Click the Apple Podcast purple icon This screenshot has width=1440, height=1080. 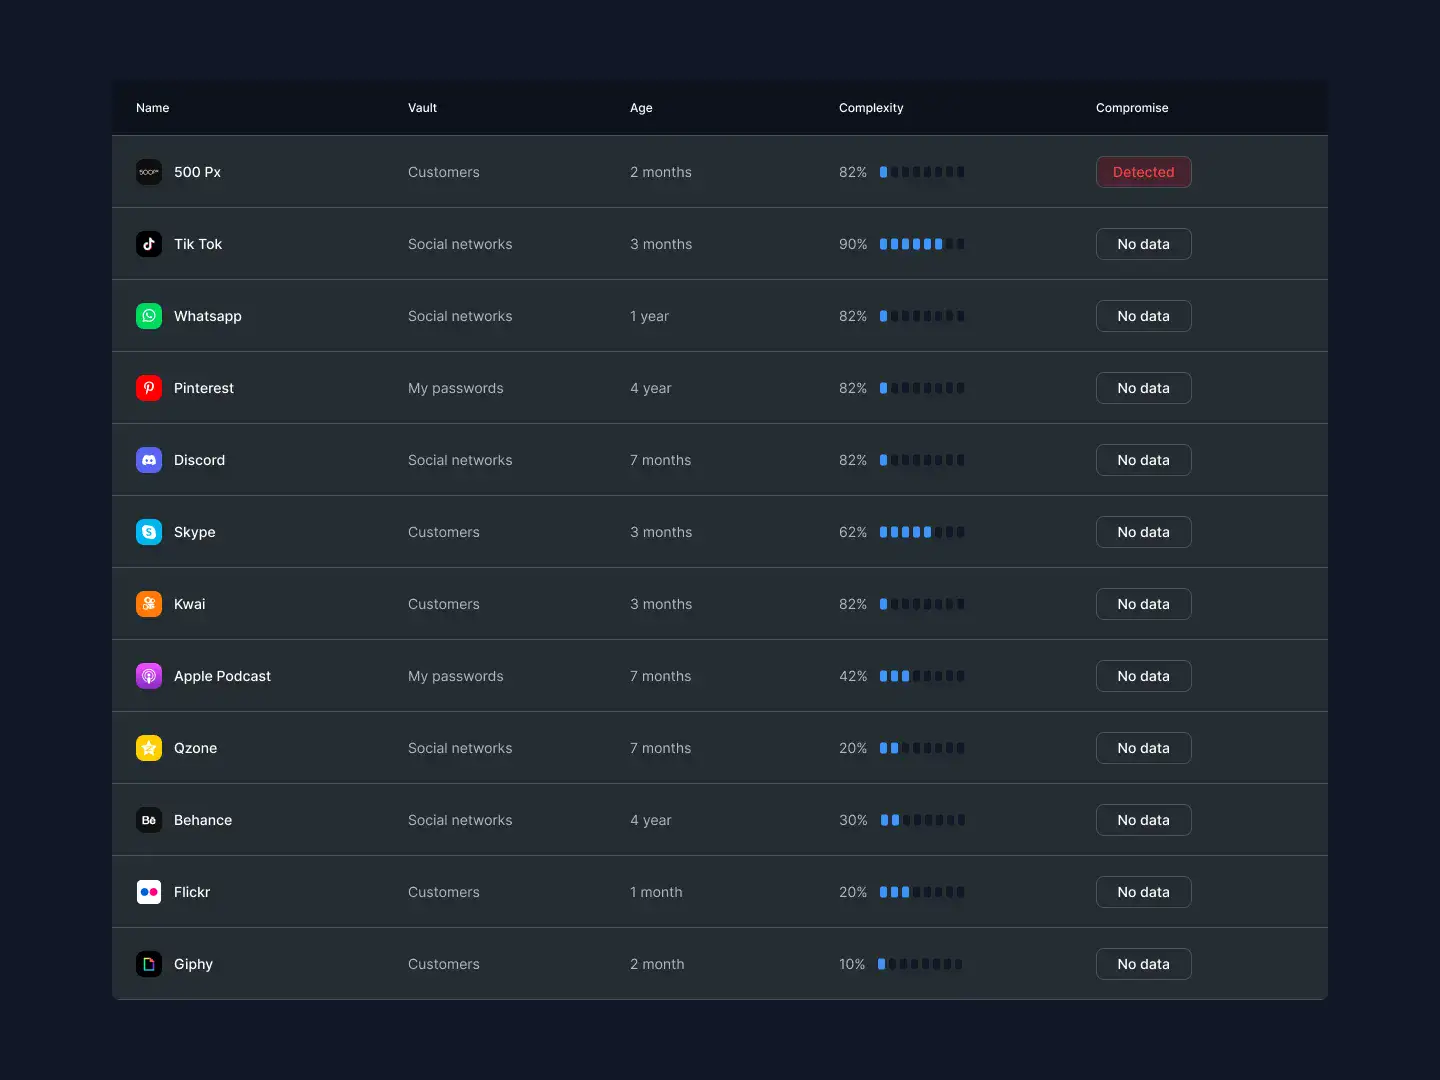[x=149, y=676]
